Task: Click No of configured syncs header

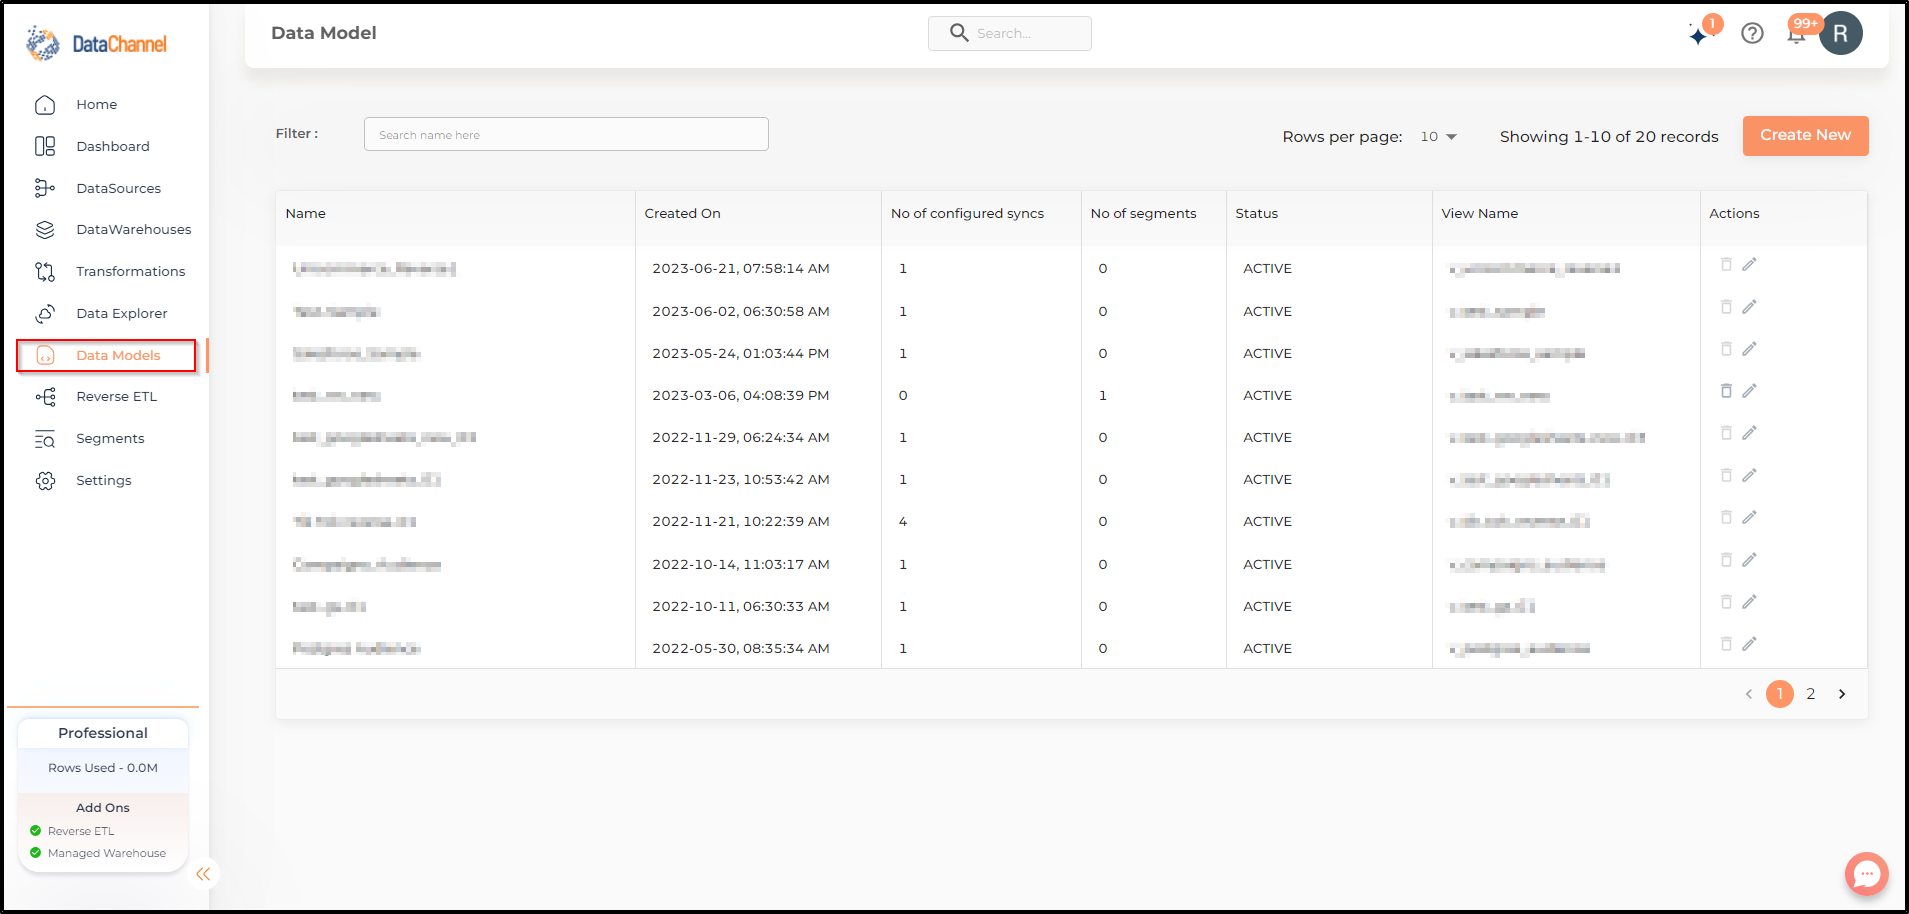Action: pyautogui.click(x=968, y=214)
